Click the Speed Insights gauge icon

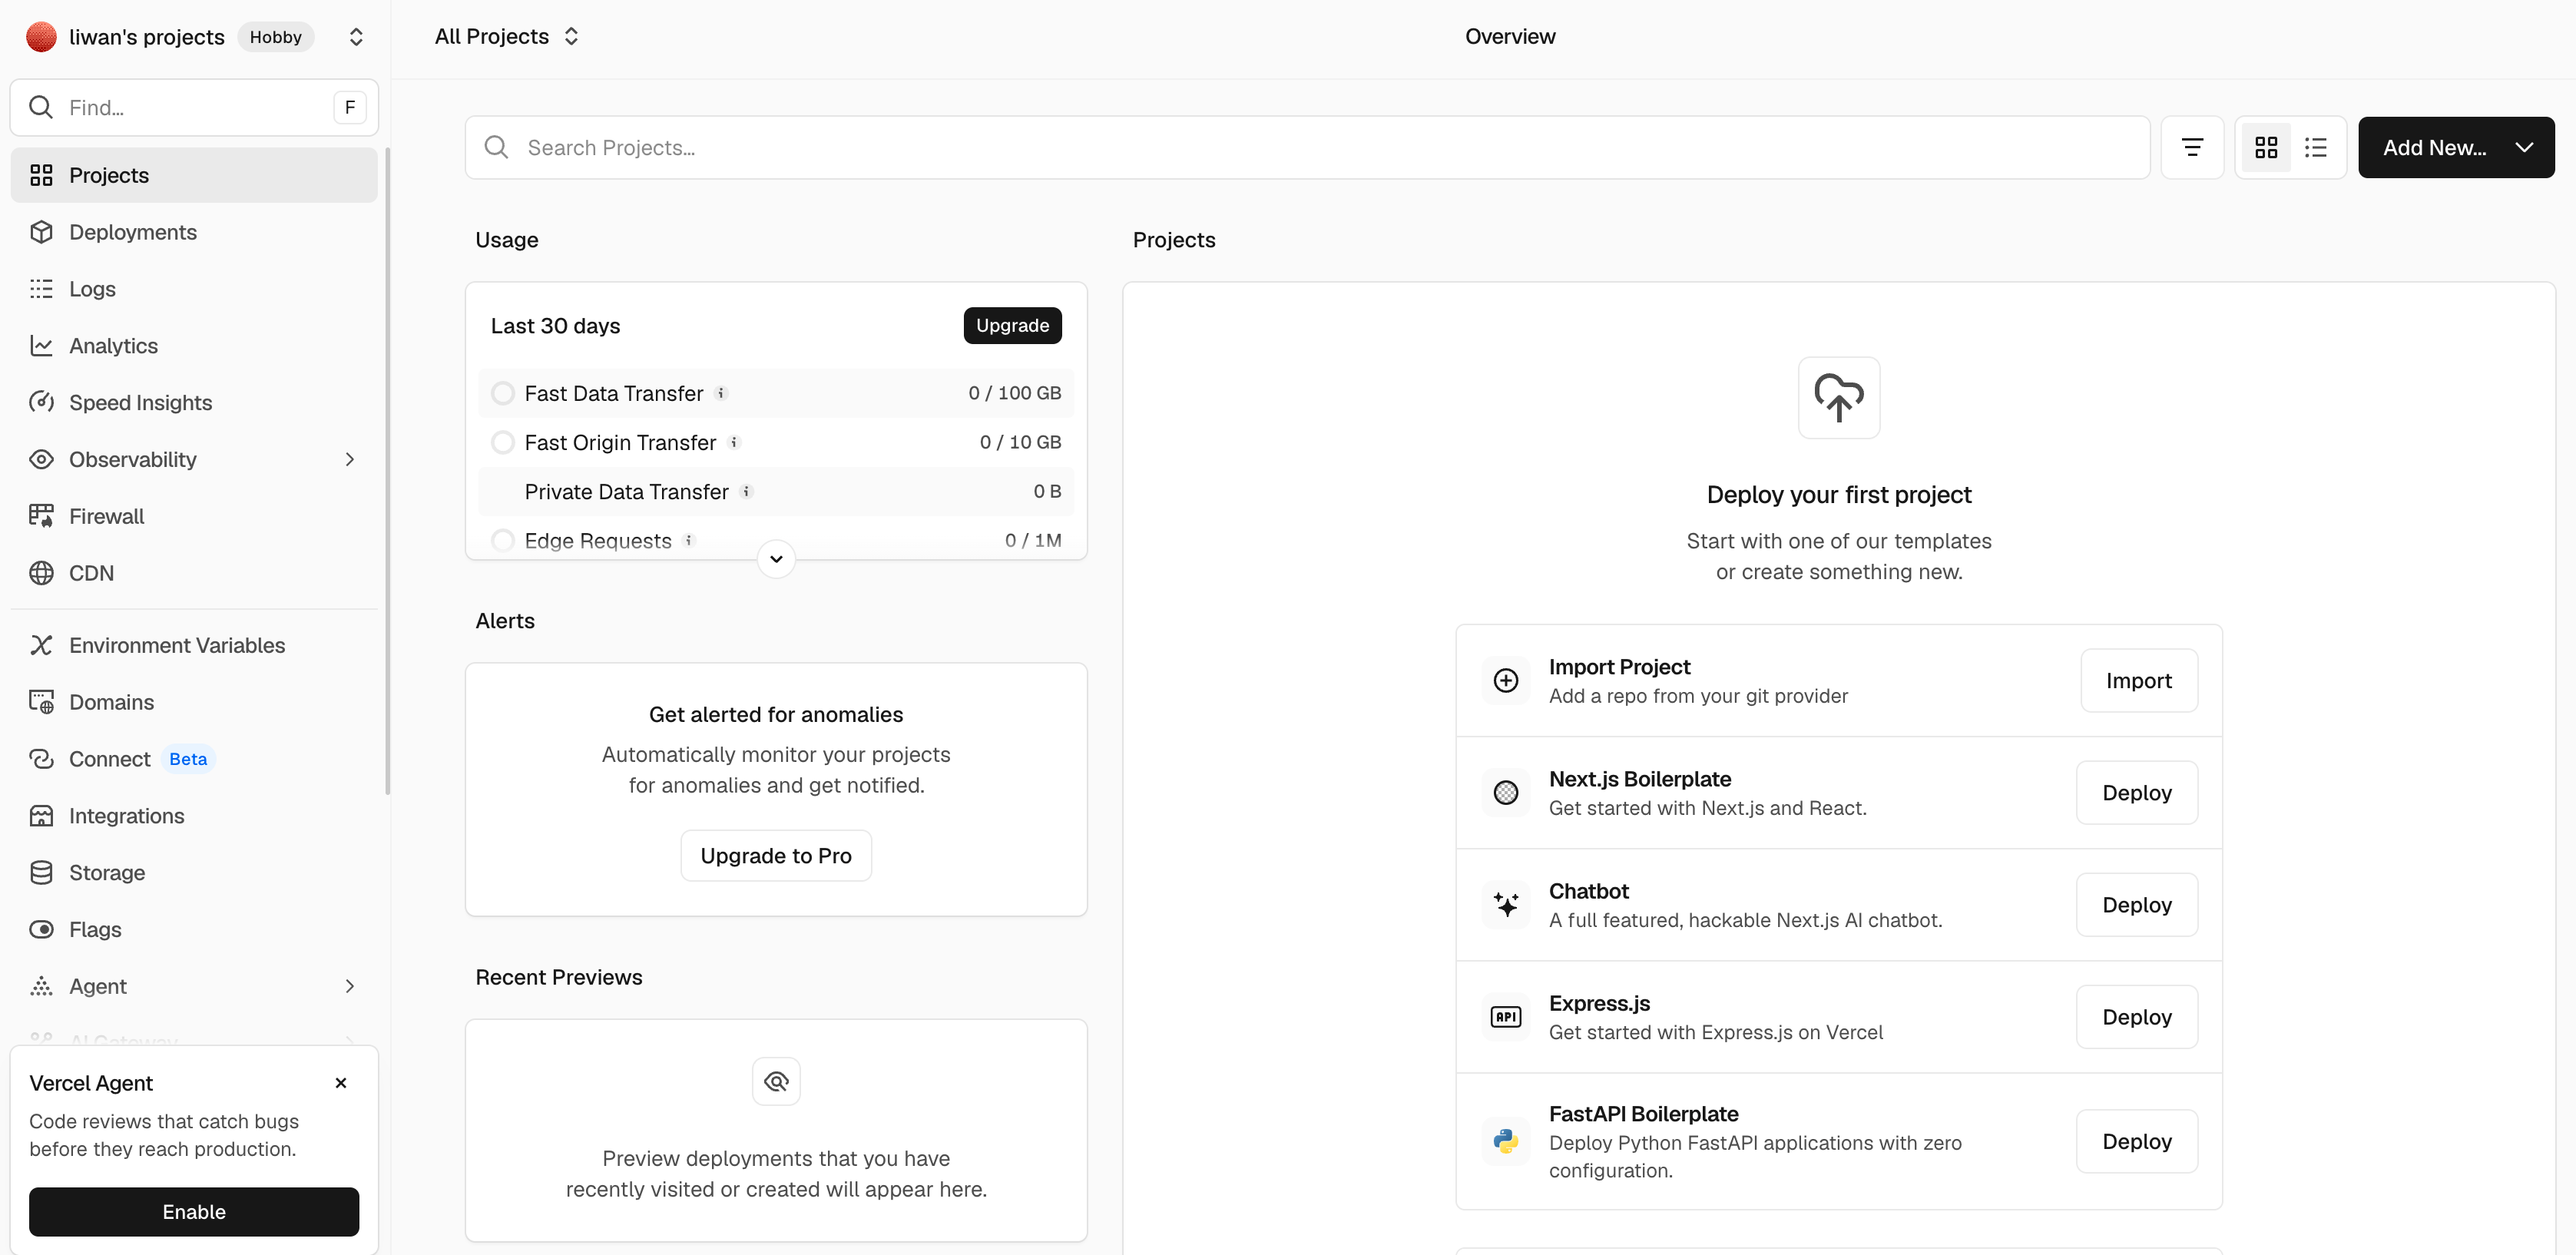pyautogui.click(x=41, y=402)
